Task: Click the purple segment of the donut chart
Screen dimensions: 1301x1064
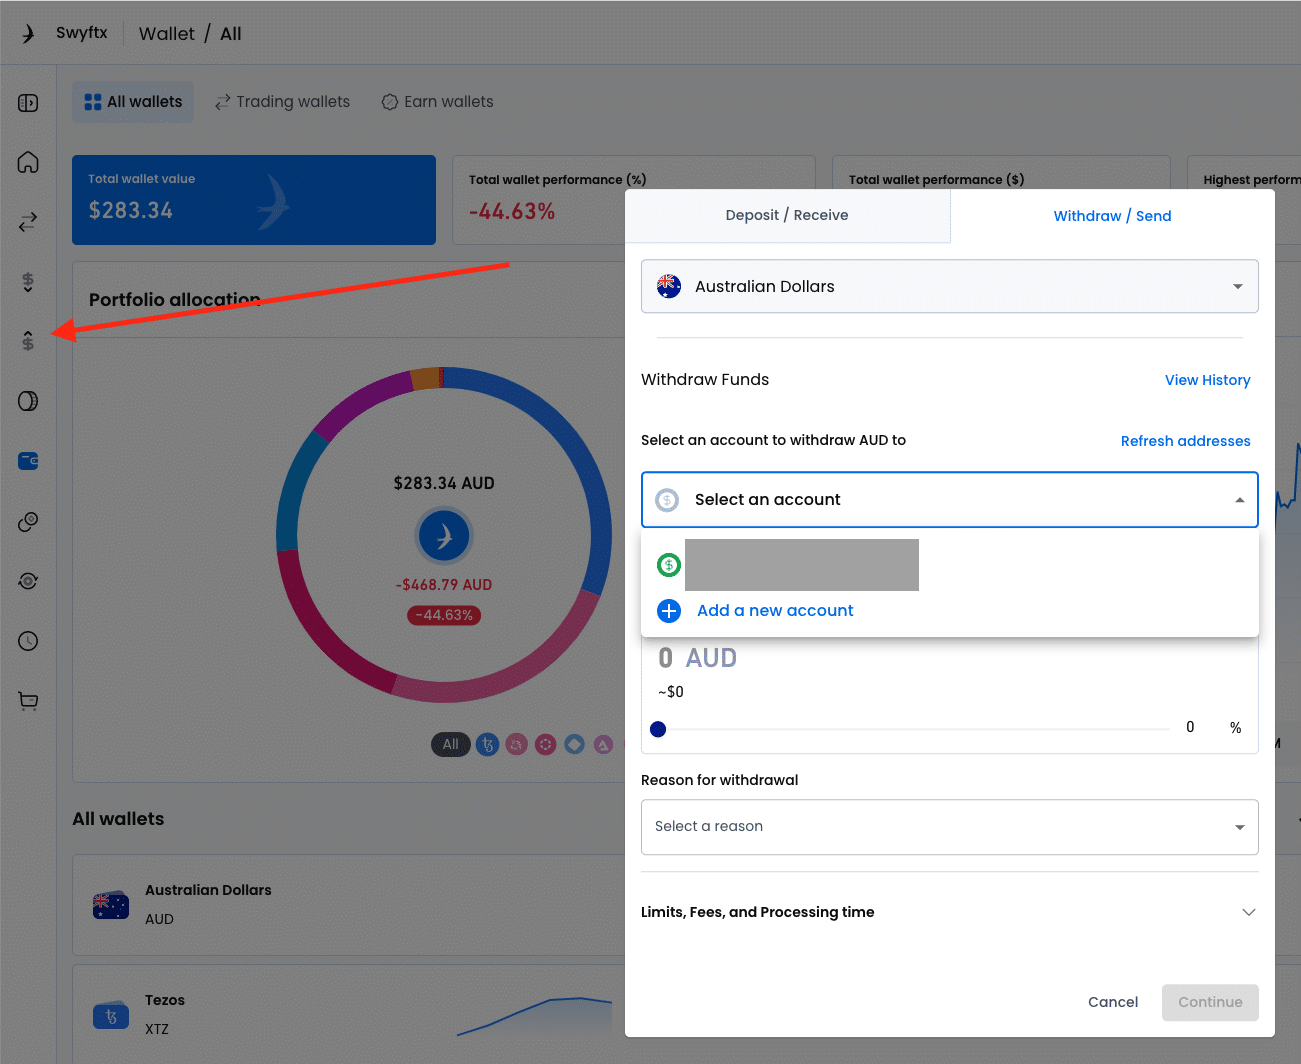Action: pos(362,404)
